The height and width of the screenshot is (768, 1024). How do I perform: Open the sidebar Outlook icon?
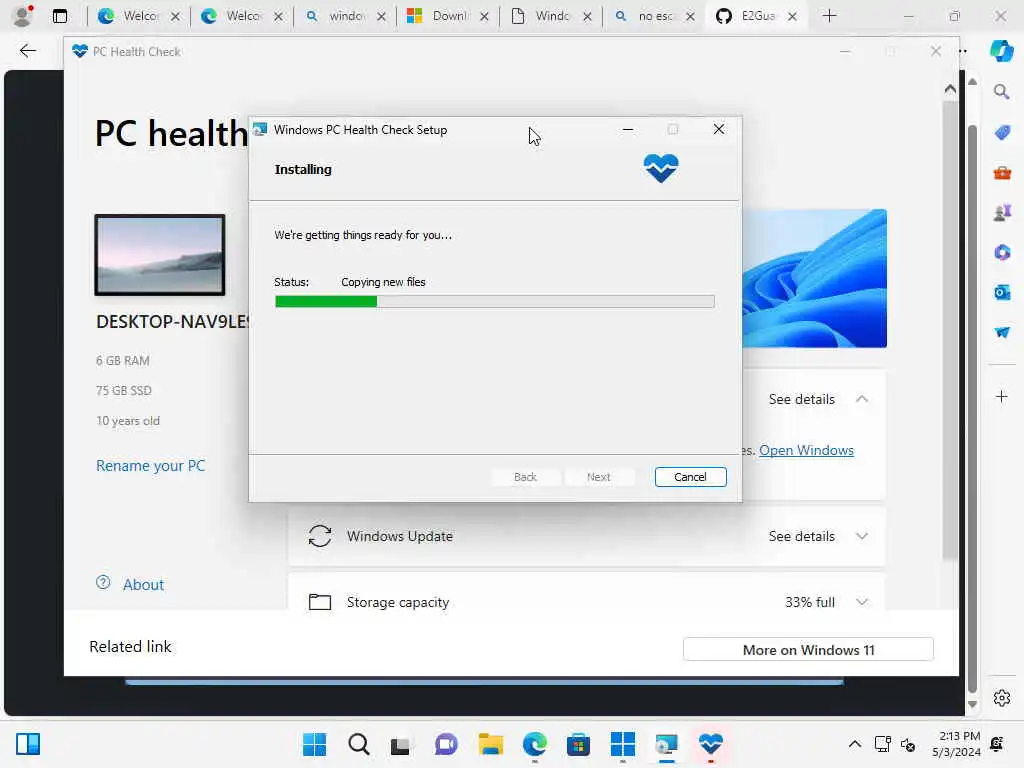1002,292
